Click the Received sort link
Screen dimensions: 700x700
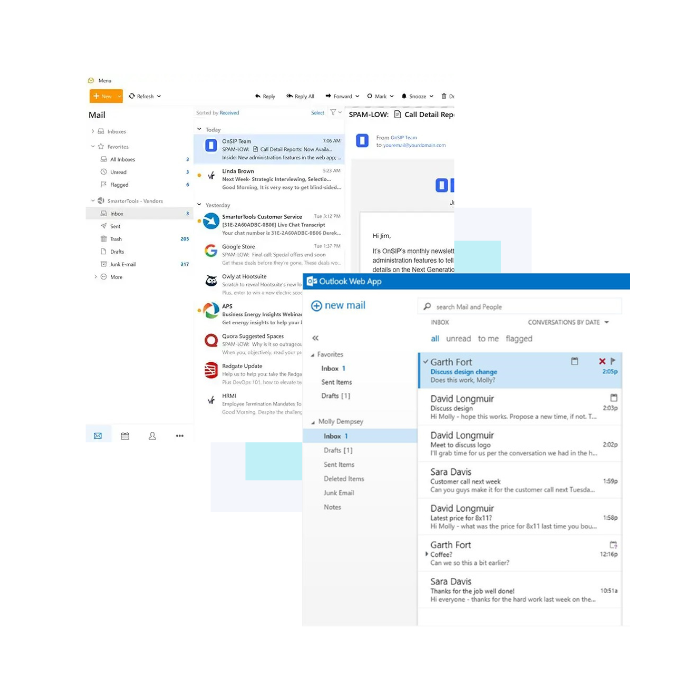point(229,113)
